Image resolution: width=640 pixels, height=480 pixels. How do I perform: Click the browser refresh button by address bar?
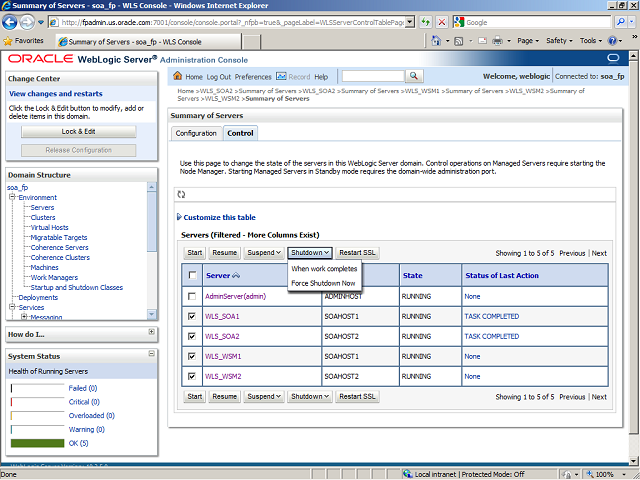(427, 22)
